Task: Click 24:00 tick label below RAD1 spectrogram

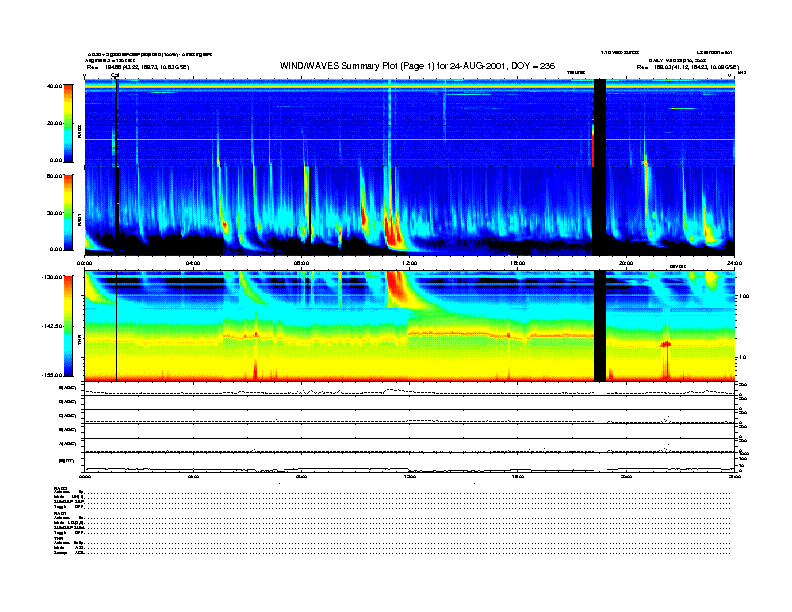Action: [734, 263]
